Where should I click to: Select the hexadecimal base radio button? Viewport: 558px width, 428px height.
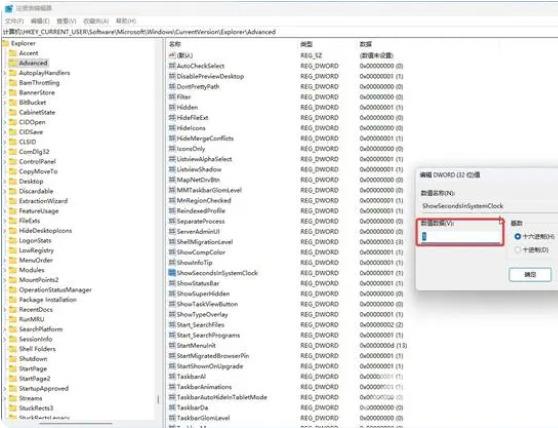point(518,236)
